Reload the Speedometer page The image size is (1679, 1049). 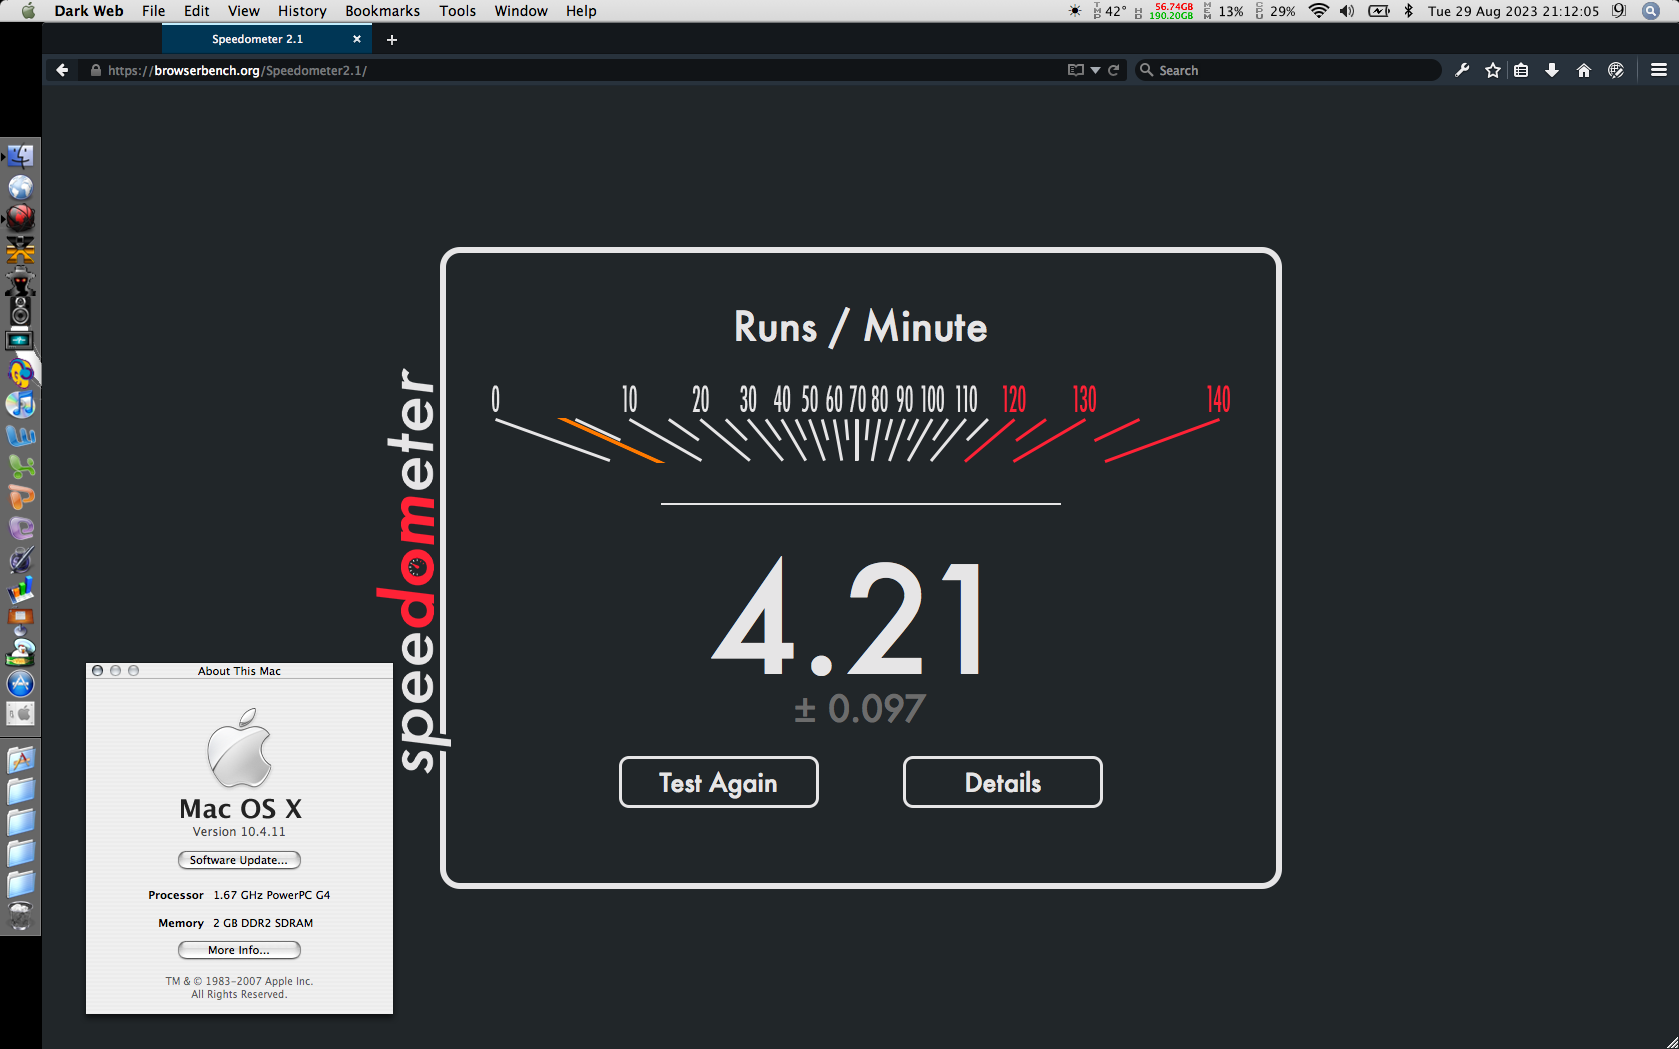pos(1113,70)
